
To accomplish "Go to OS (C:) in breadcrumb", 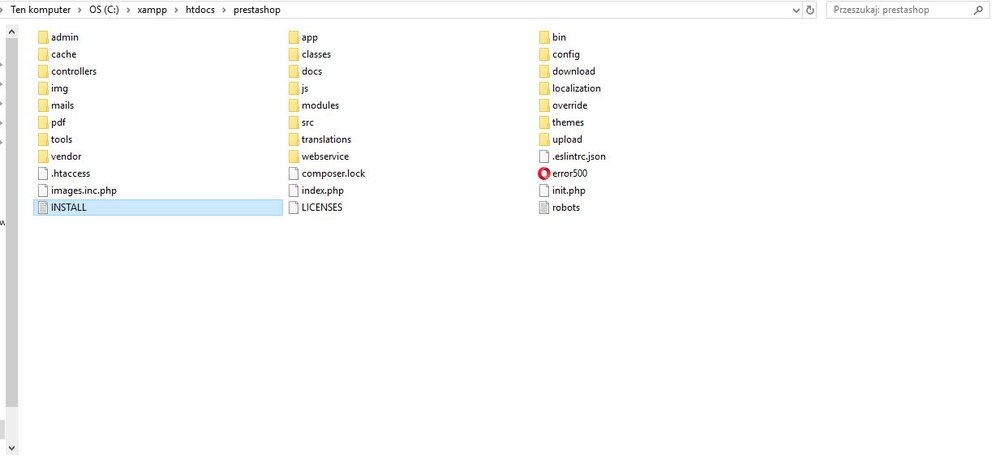I will point(104,10).
